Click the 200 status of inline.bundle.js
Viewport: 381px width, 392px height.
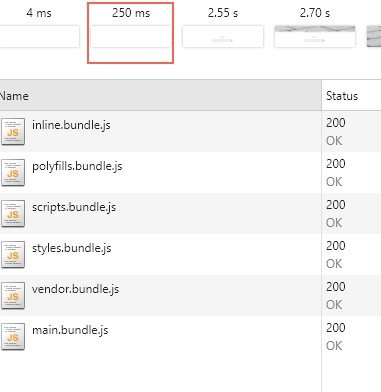click(336, 123)
